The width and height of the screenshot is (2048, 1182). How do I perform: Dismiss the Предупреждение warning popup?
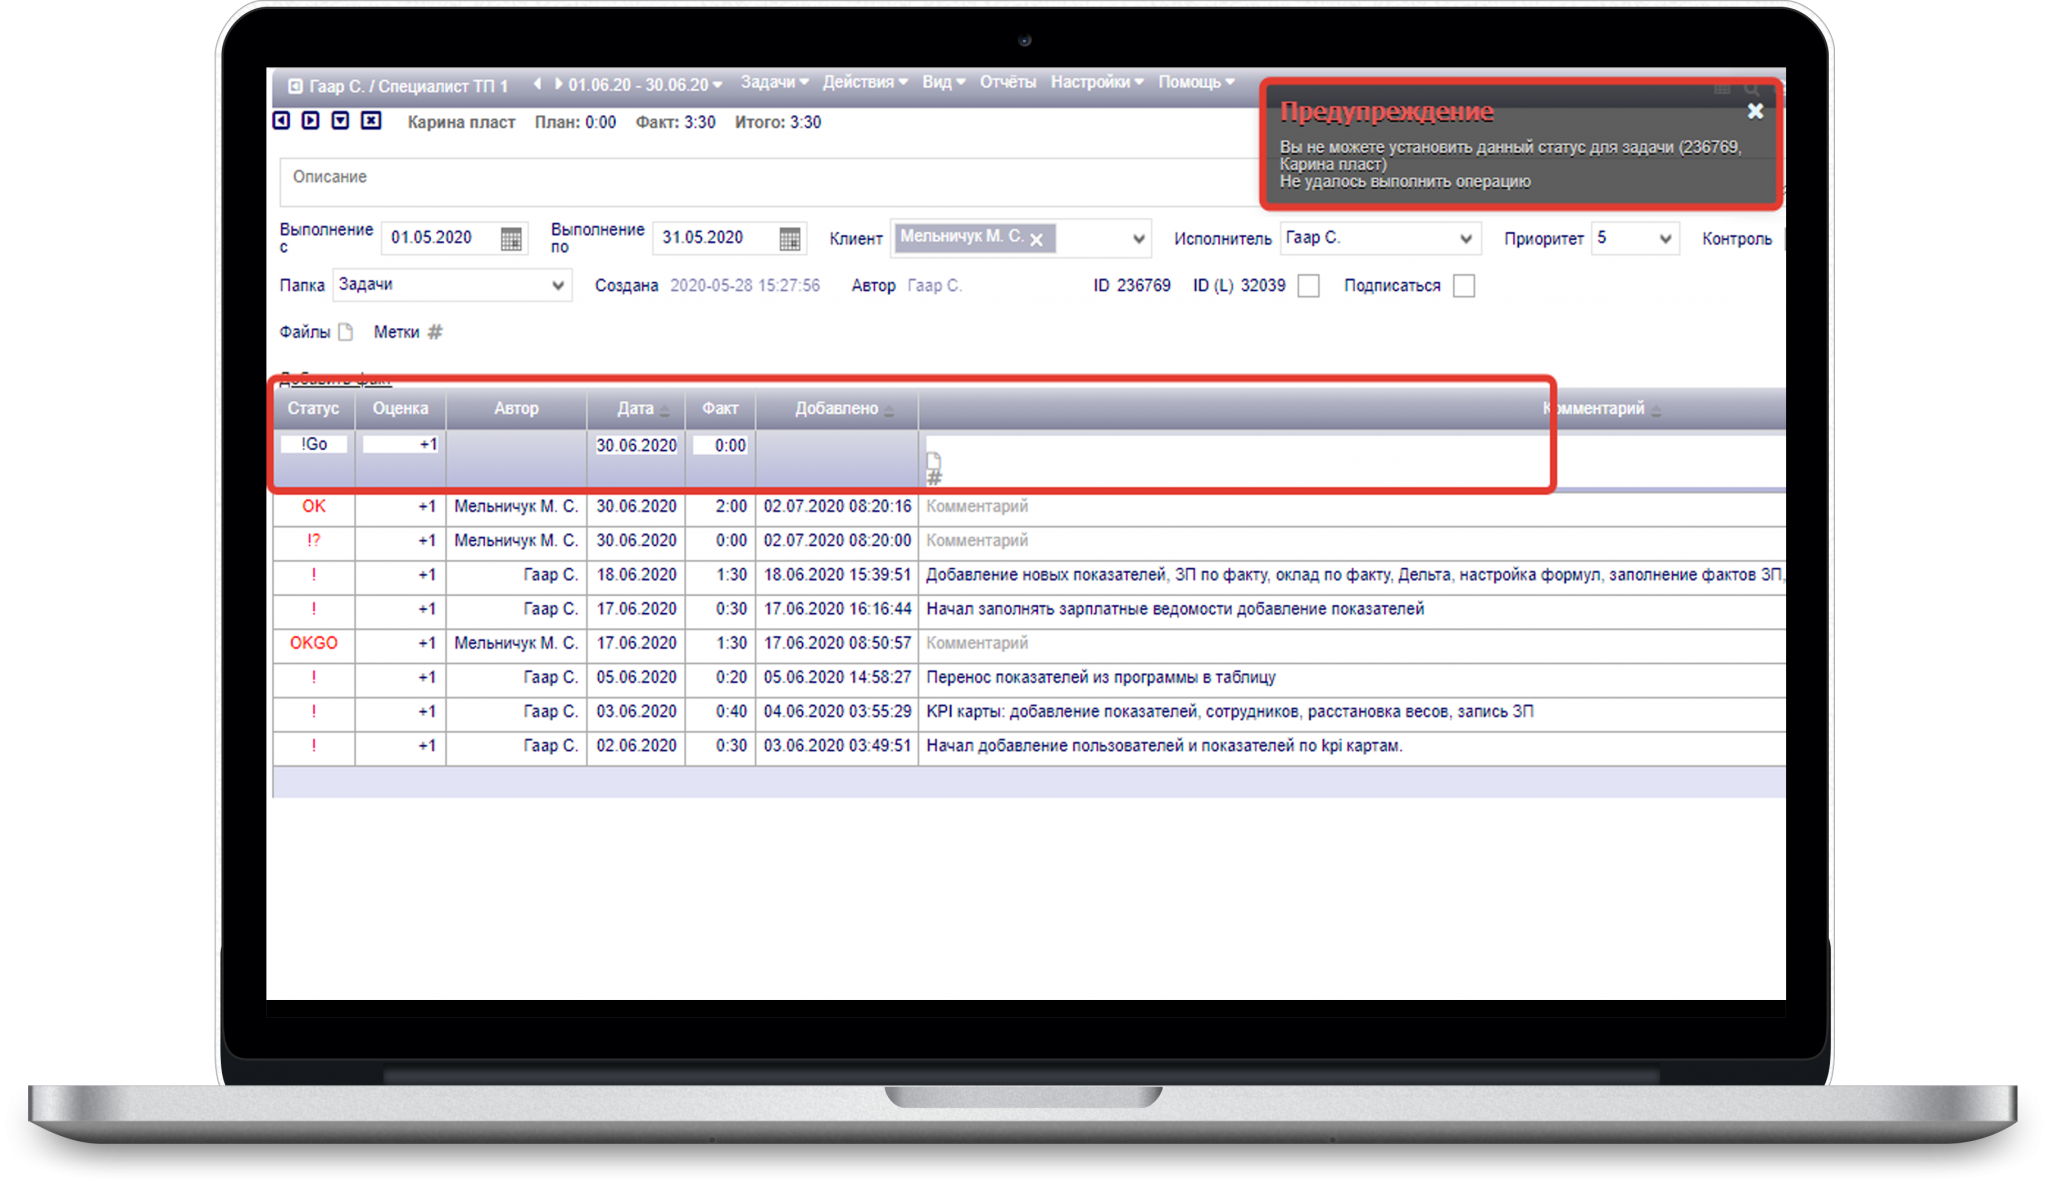click(1755, 111)
